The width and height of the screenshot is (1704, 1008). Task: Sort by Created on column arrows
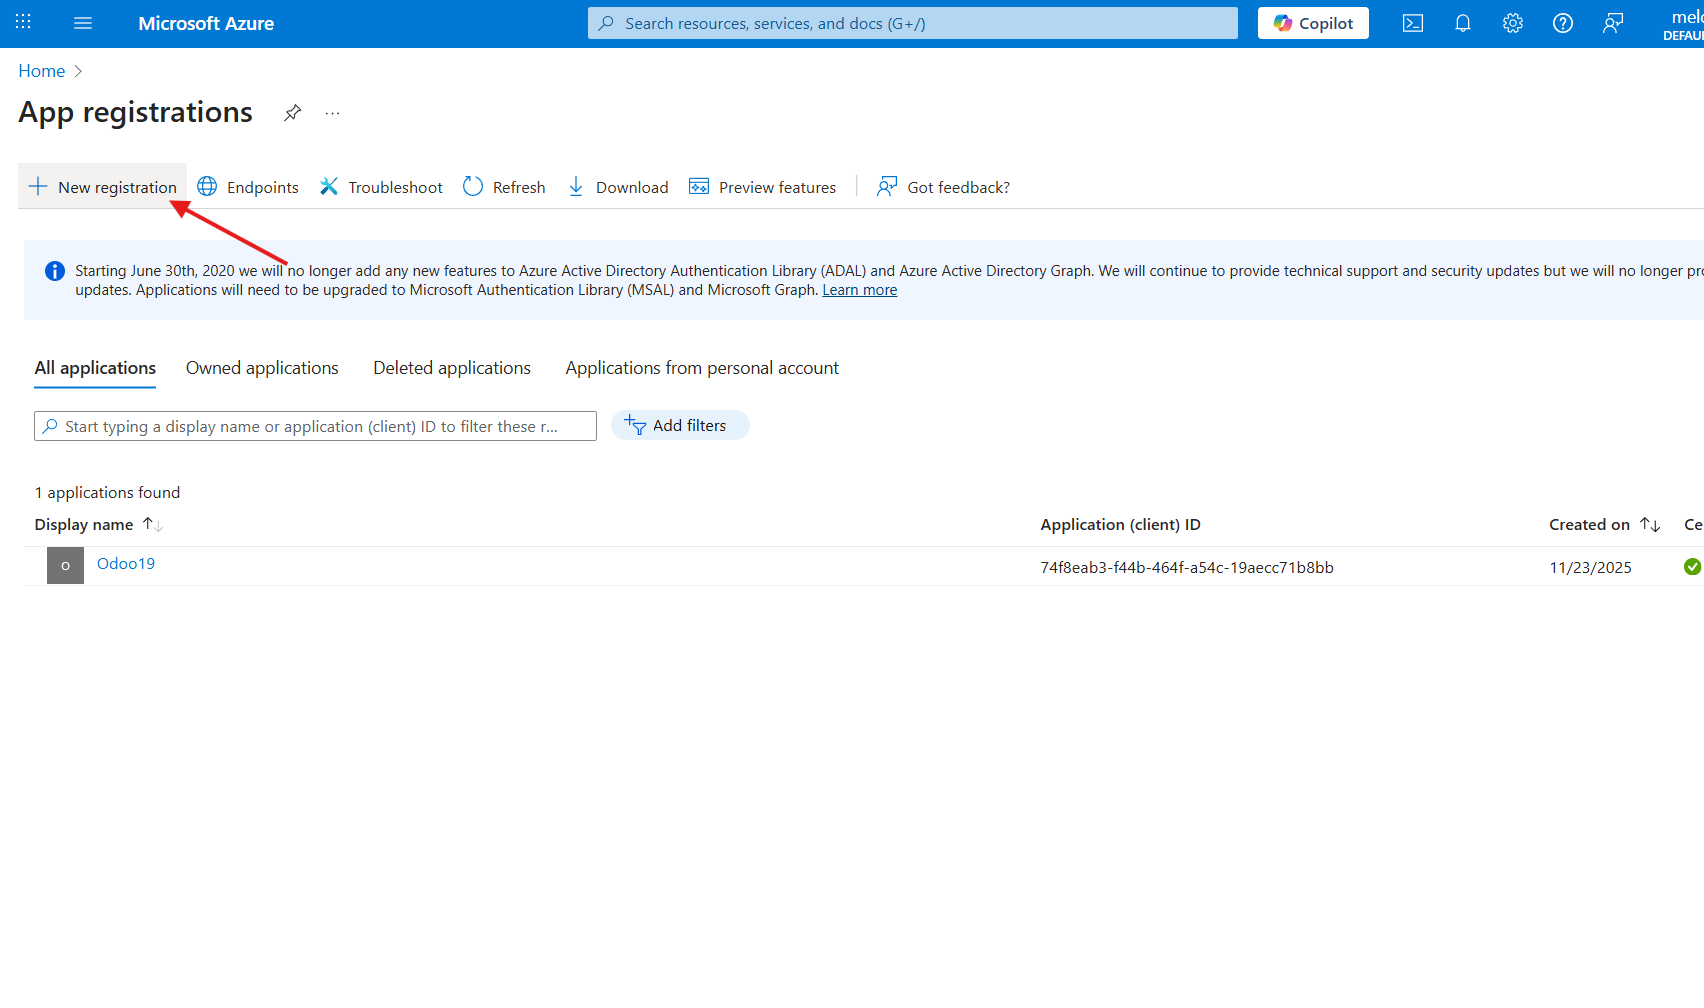[1649, 524]
